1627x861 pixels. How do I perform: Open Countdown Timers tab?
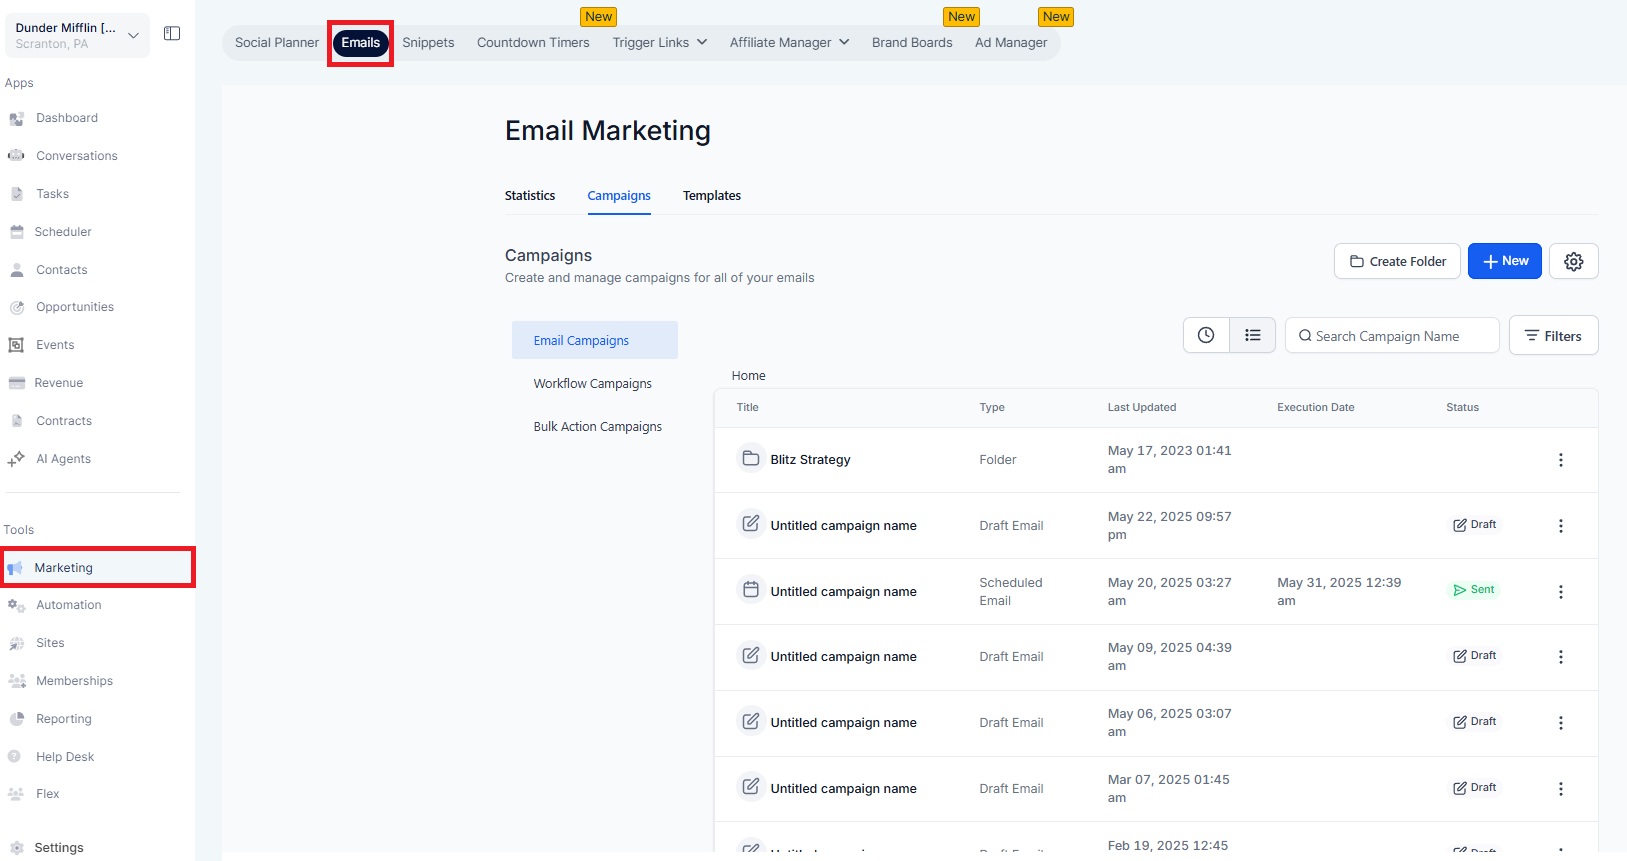(x=533, y=42)
